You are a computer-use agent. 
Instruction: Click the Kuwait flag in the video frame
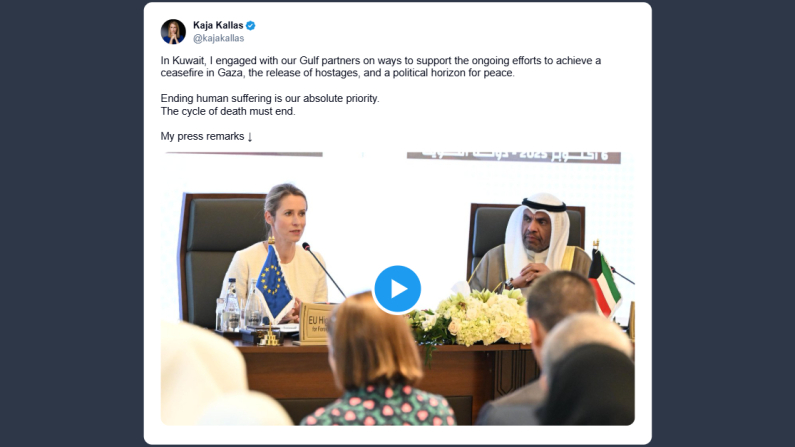tap(604, 283)
